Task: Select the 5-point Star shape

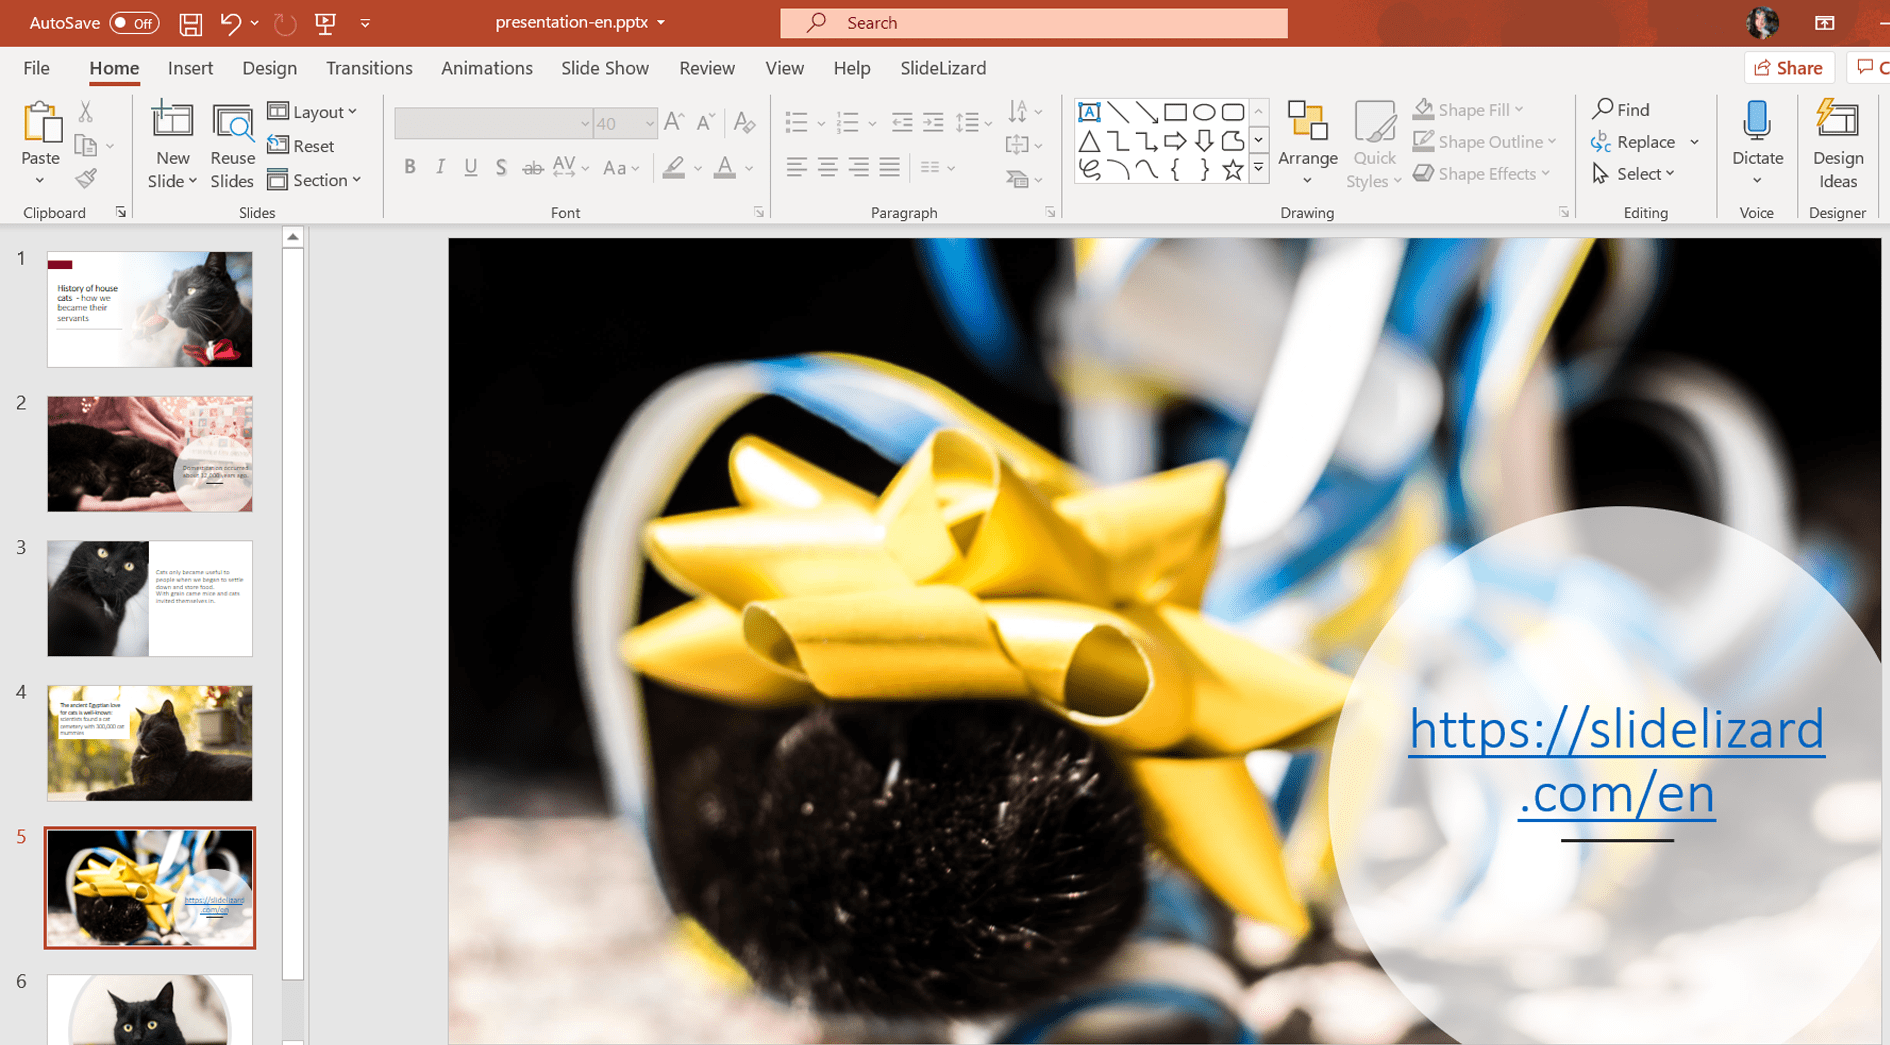Action: tap(1233, 169)
